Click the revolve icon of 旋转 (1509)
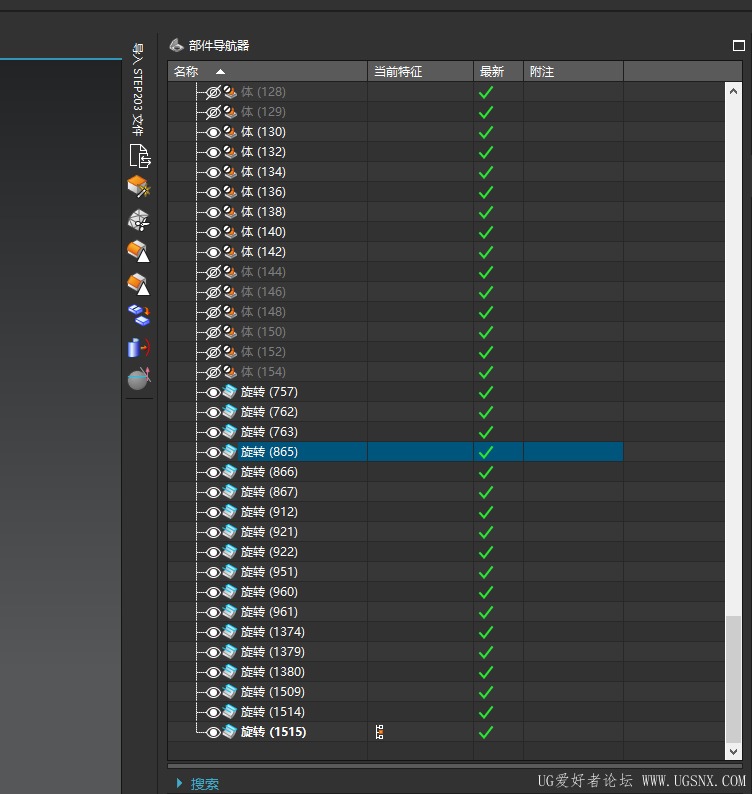The image size is (752, 794). point(230,692)
